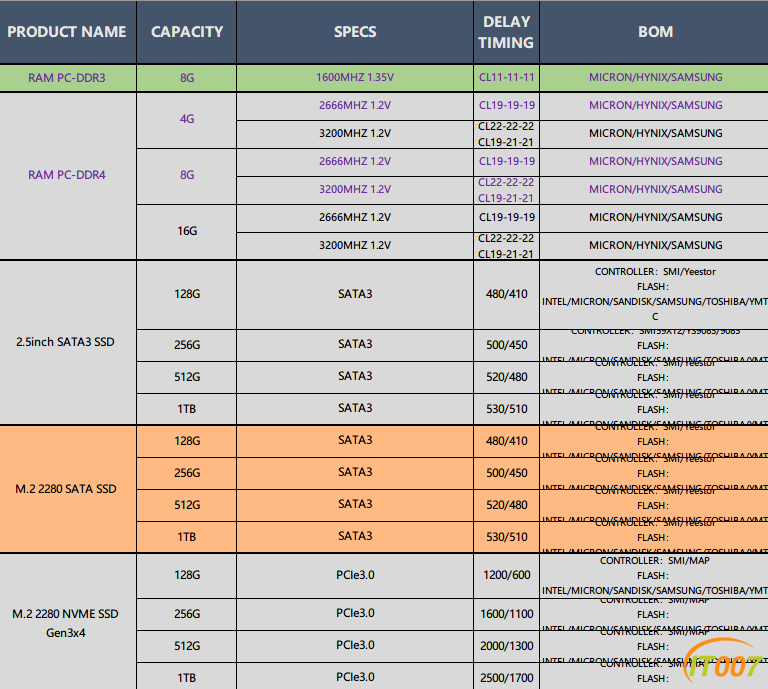Click the CONTROLLER: SMI/Yeestor BOM cell for 128G 2.5inch
Viewport: 768px width, 689px height.
coord(654,294)
